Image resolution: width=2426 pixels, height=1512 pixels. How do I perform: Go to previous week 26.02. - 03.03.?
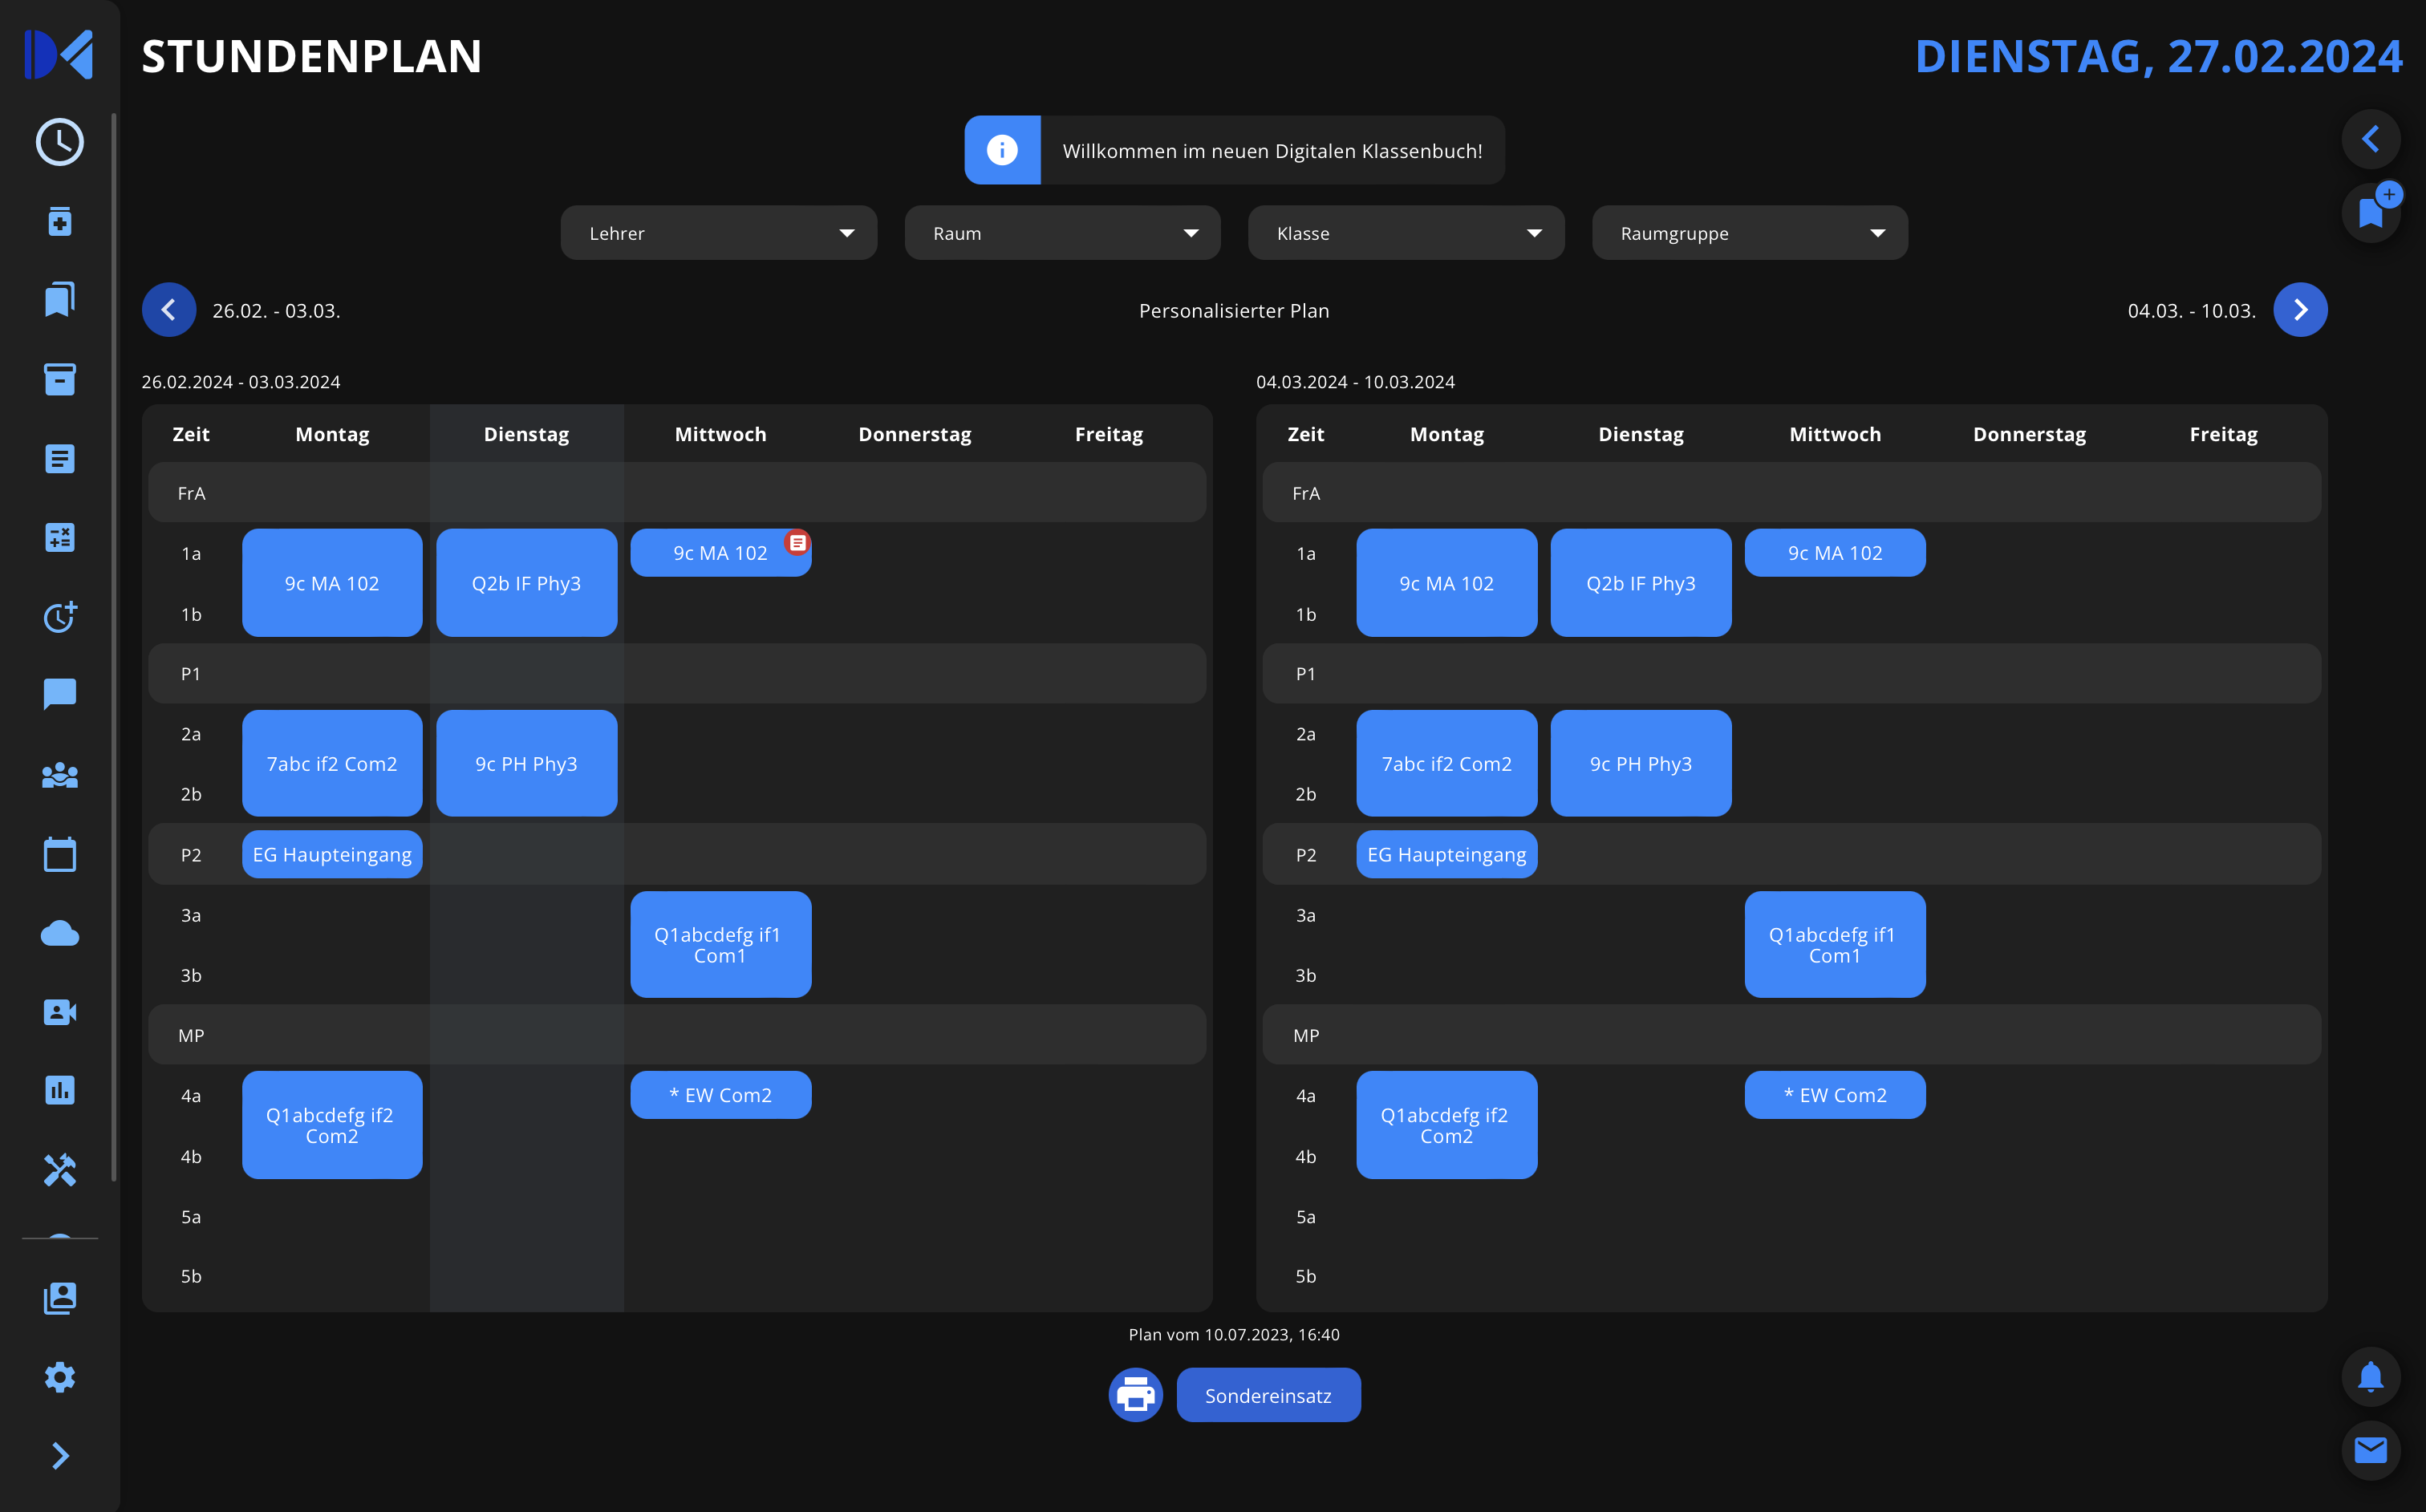pyautogui.click(x=168, y=309)
